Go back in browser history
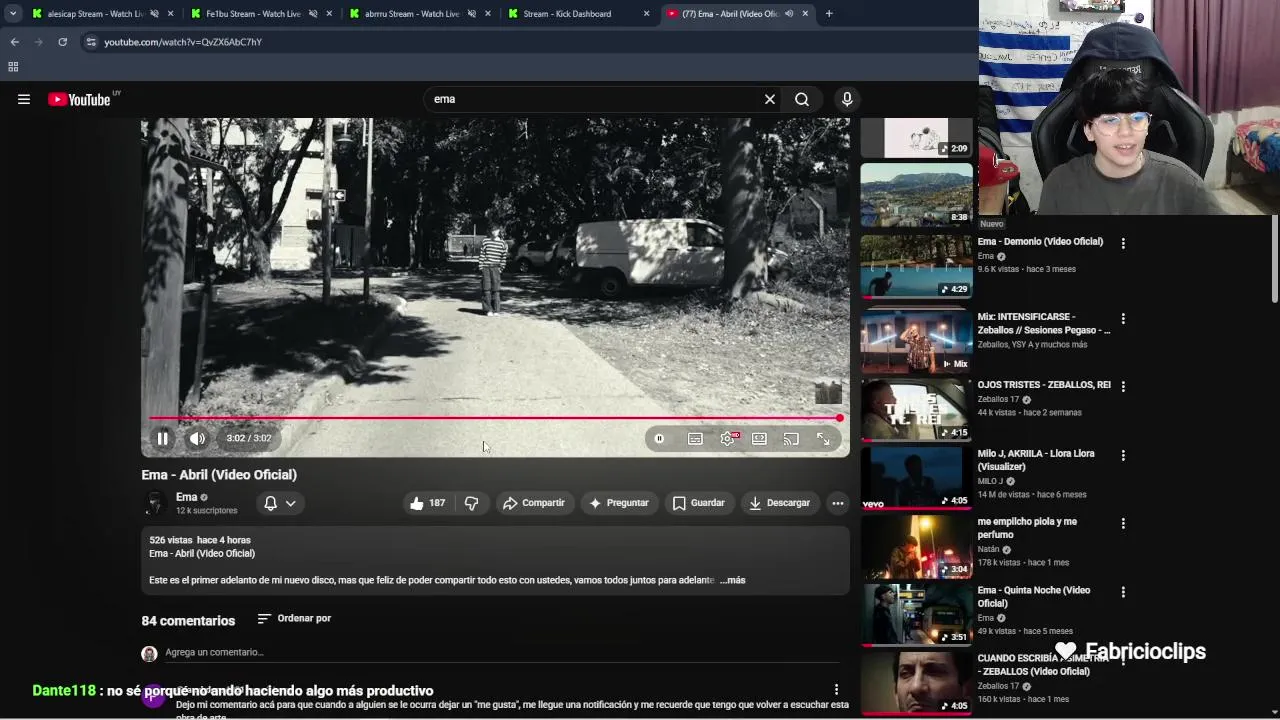Screen dimensions: 1280x720 14,42
